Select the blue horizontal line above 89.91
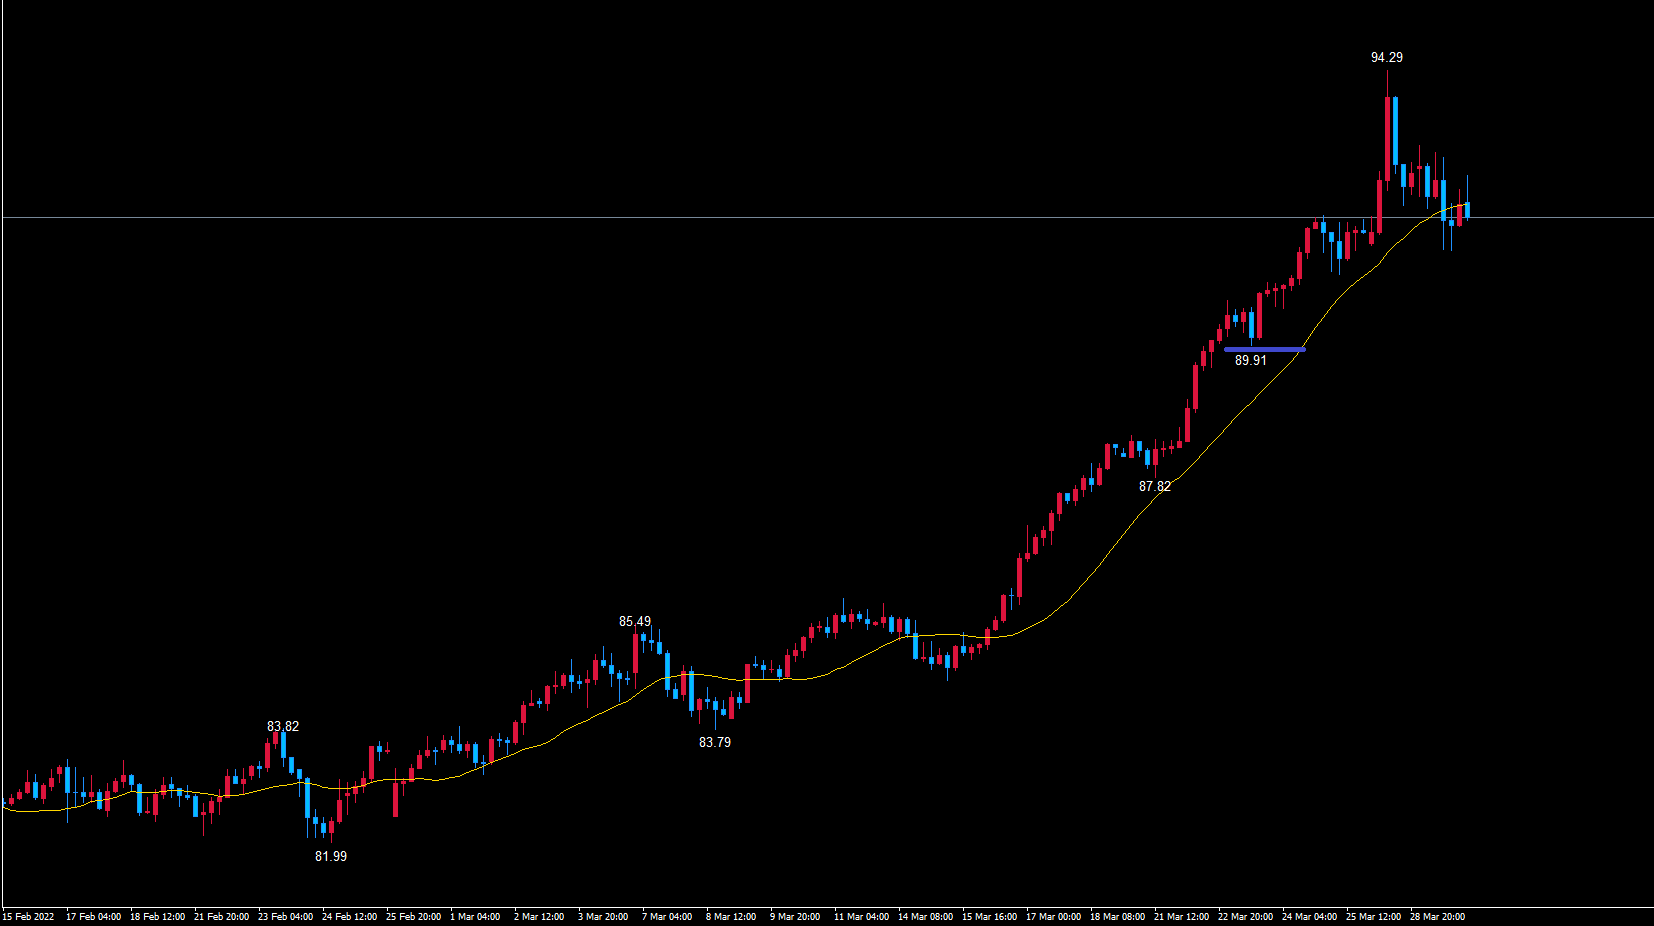1654x926 pixels. [1264, 349]
